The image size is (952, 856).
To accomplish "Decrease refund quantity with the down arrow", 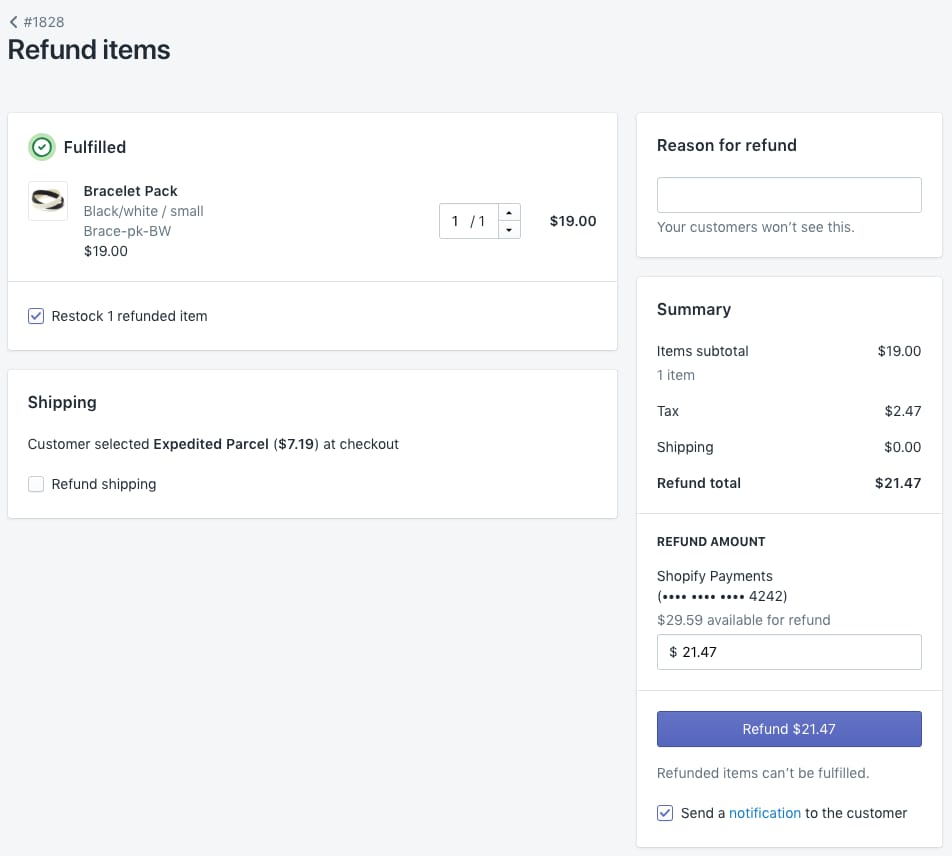I will (x=509, y=229).
